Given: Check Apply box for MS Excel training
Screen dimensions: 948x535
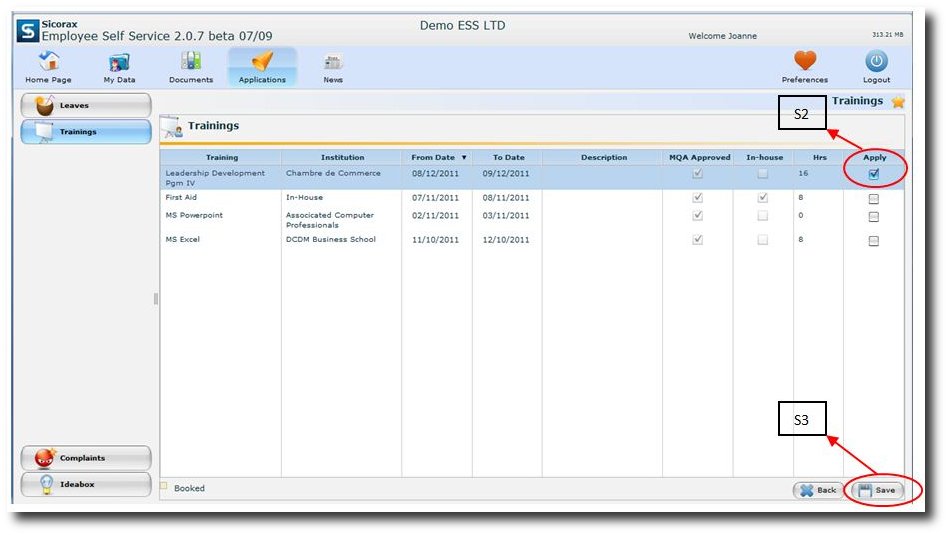Looking at the screenshot, I should click(x=874, y=241).
